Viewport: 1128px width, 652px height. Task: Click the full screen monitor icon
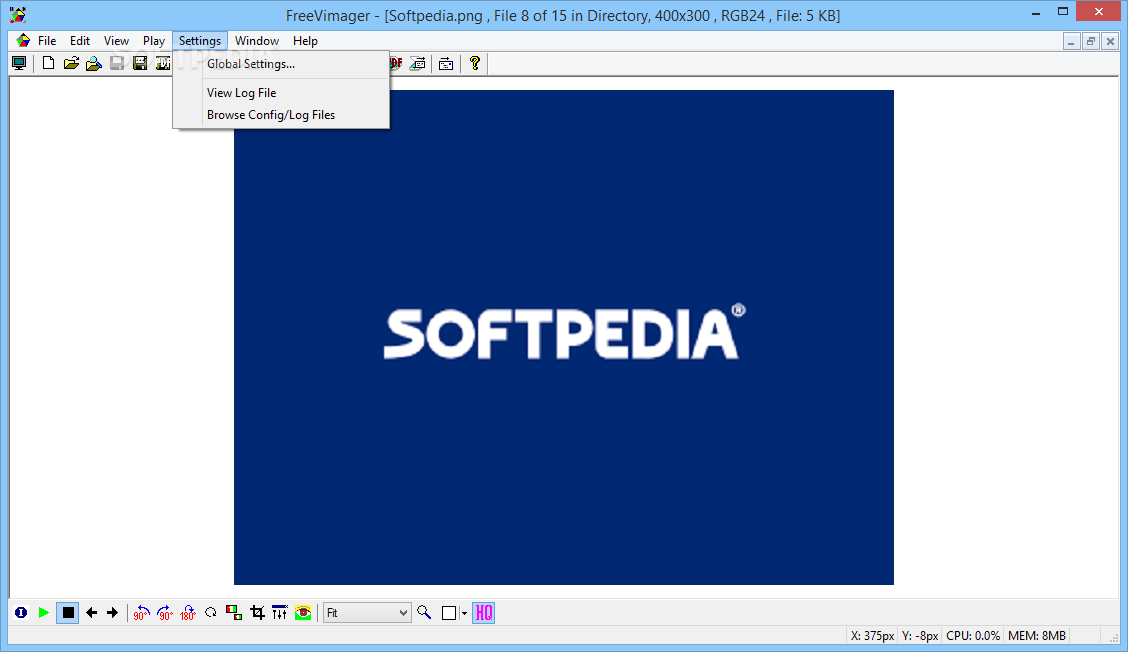19,63
